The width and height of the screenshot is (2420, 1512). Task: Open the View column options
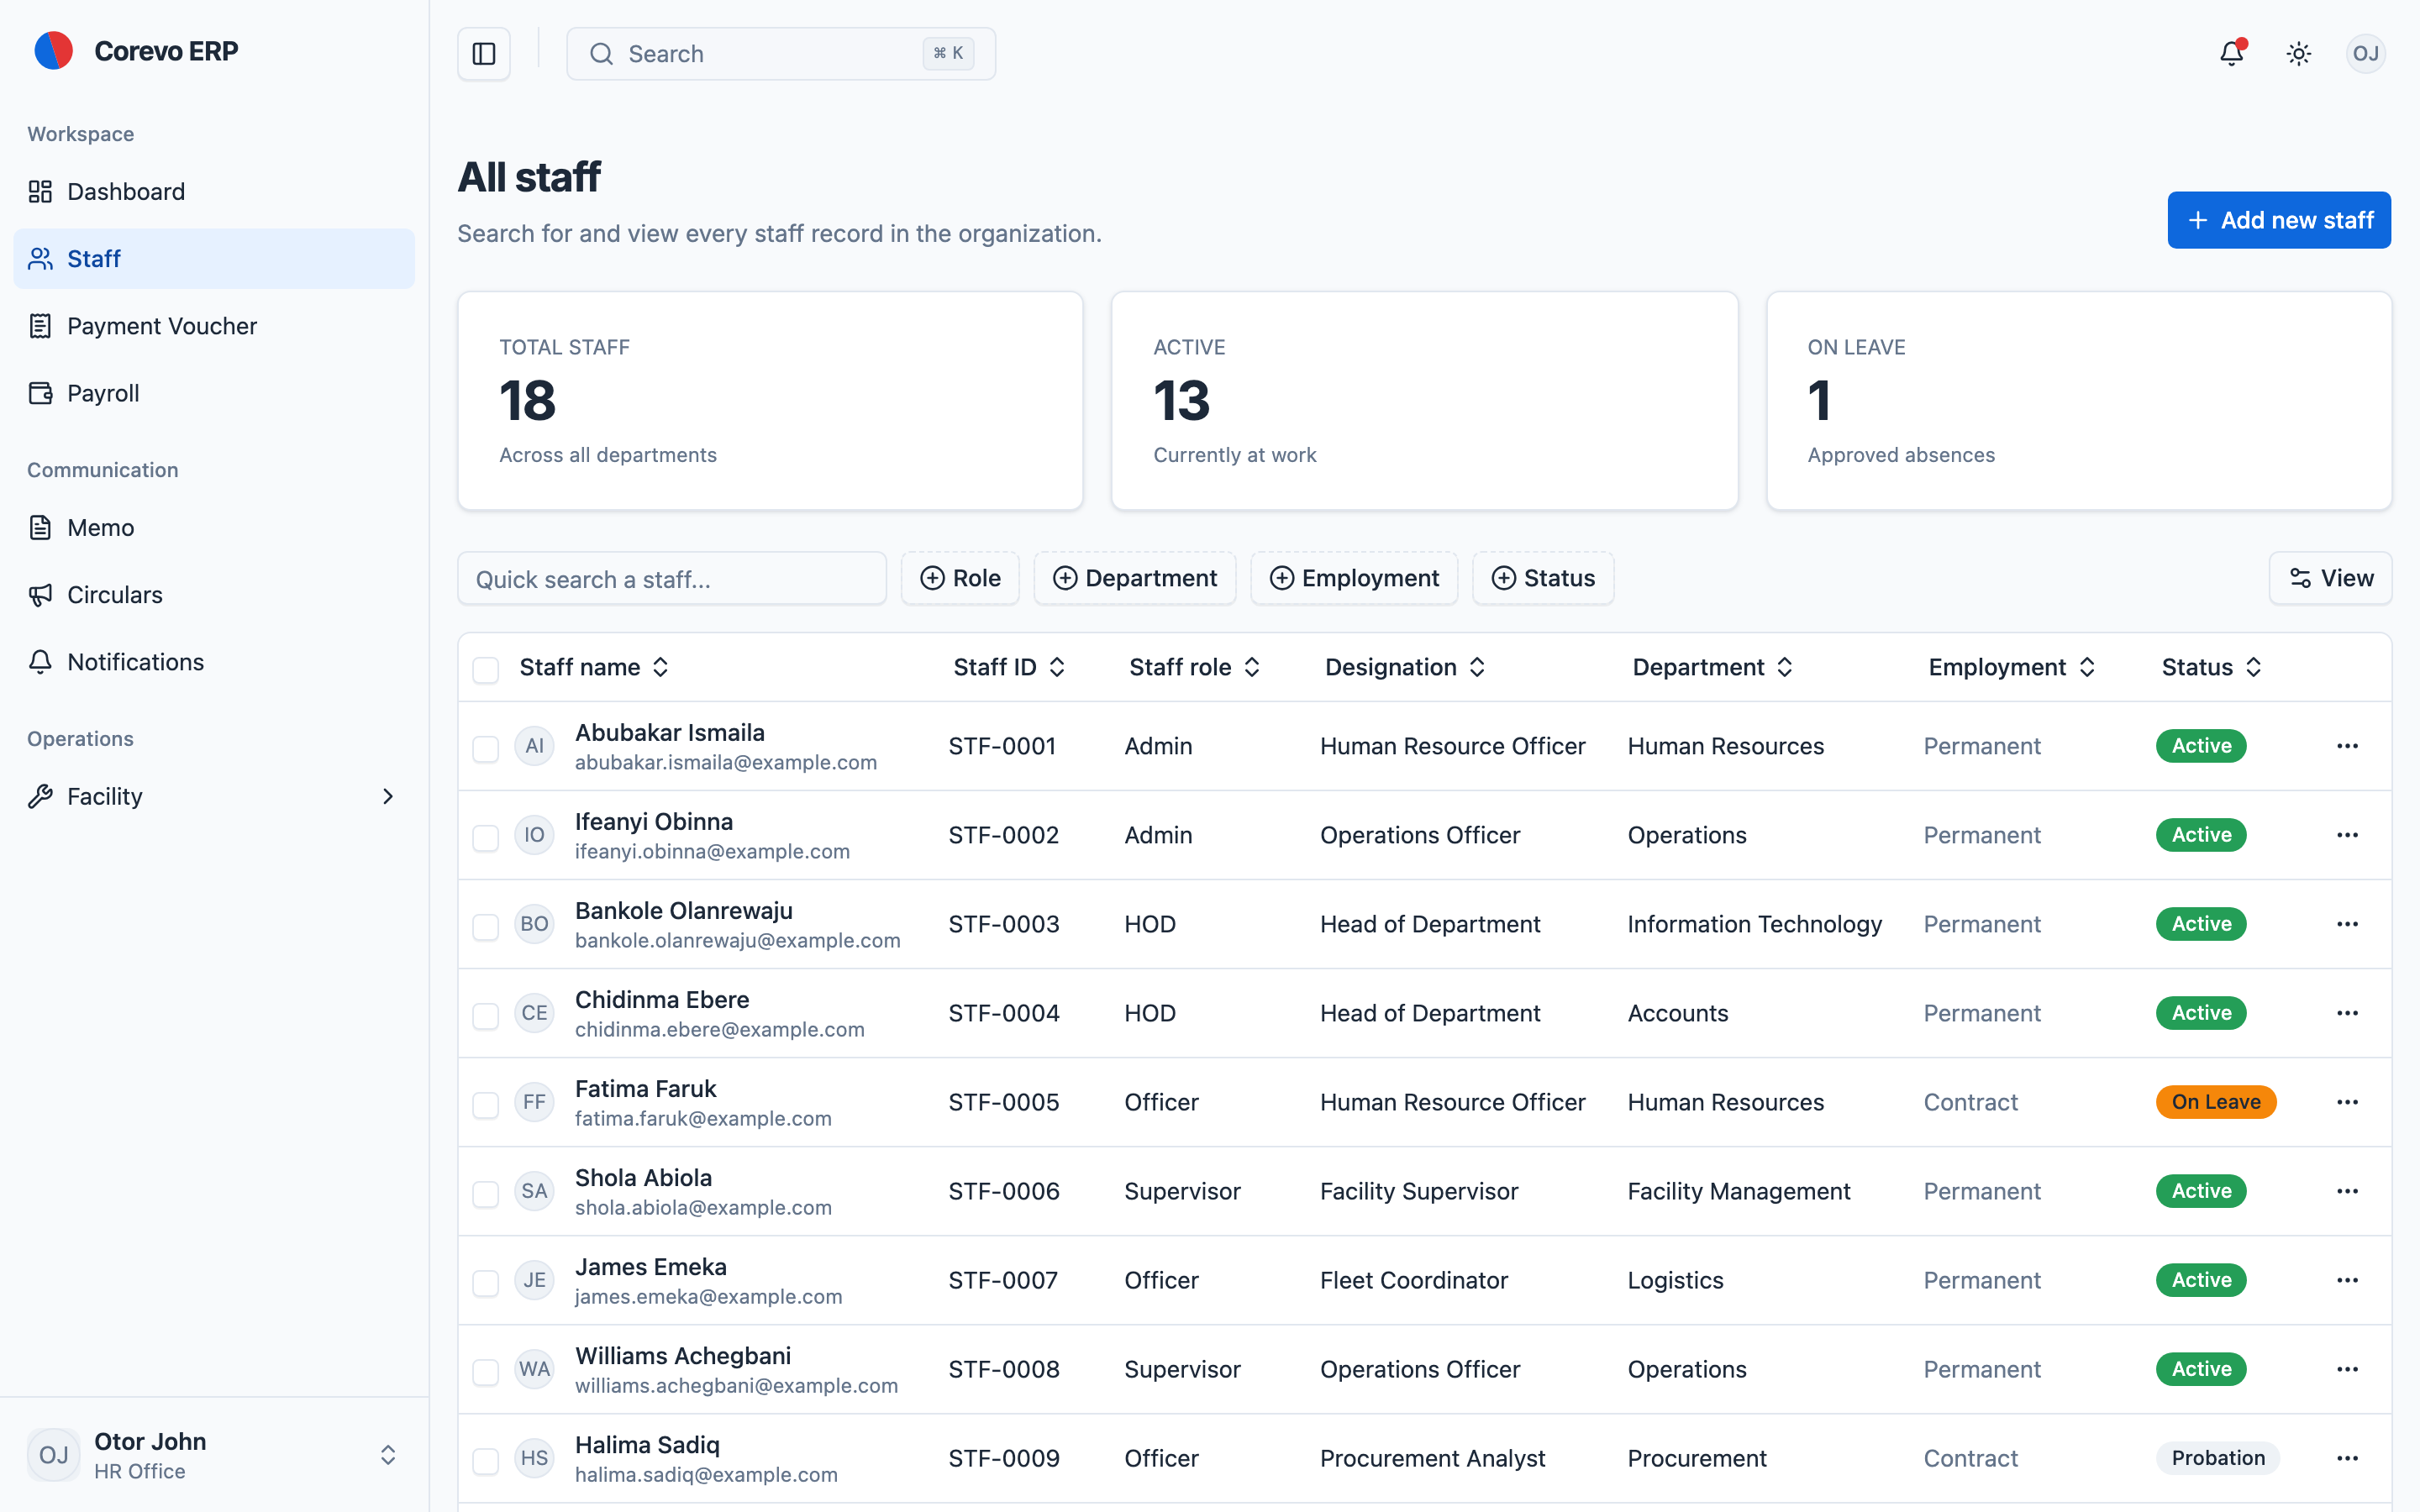tap(2330, 578)
